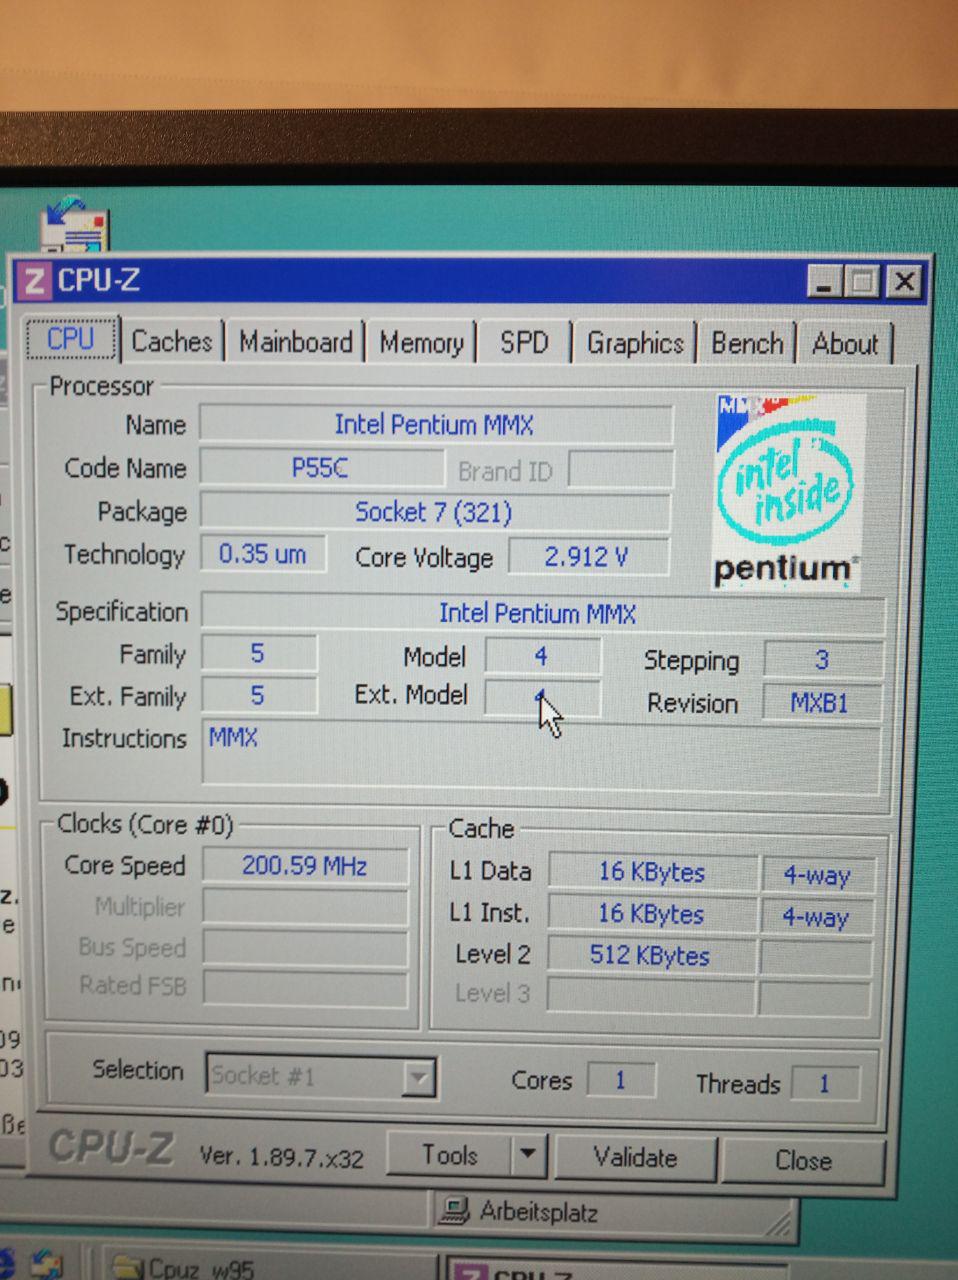
Task: Click the Arbeitsplatz computer icon
Action: [455, 1211]
